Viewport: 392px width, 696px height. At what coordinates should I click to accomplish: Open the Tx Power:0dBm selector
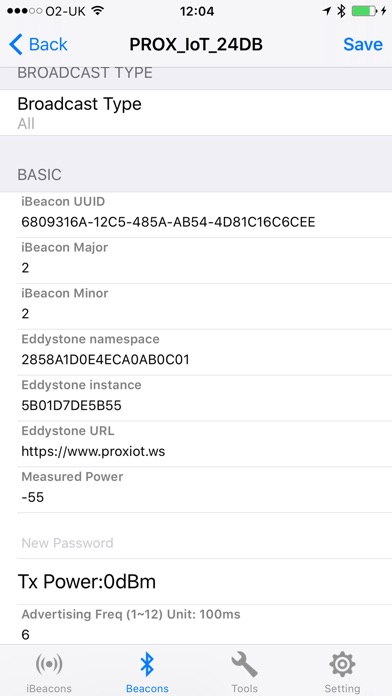pos(196,581)
